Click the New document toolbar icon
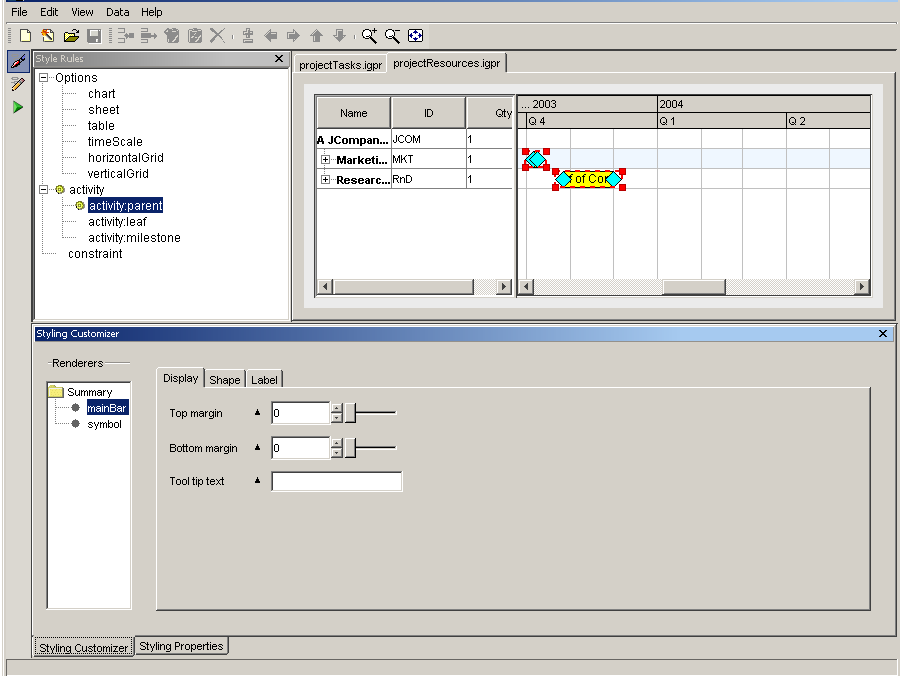This screenshot has width=900, height=676. click(26, 36)
